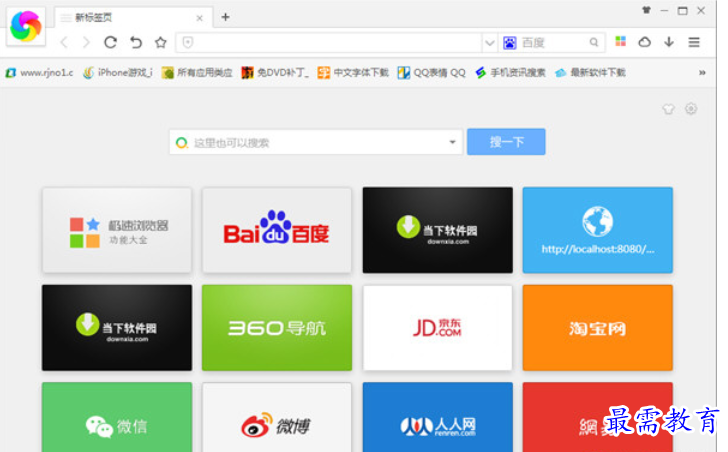Image resolution: width=728 pixels, height=452 pixels.
Task: Open the hamburger main menu
Action: click(694, 43)
